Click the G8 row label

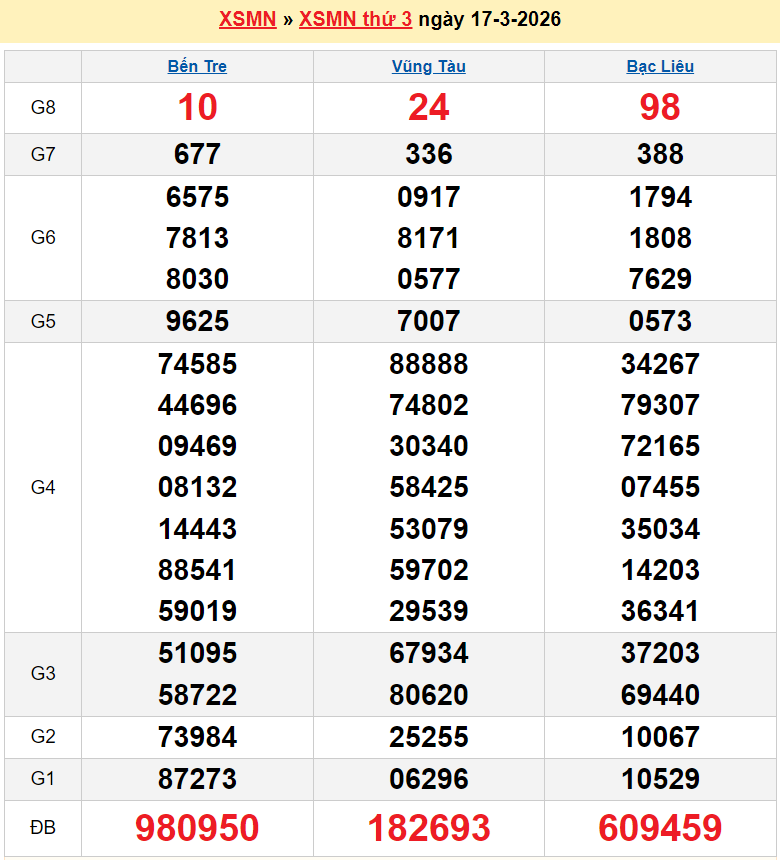43,108
